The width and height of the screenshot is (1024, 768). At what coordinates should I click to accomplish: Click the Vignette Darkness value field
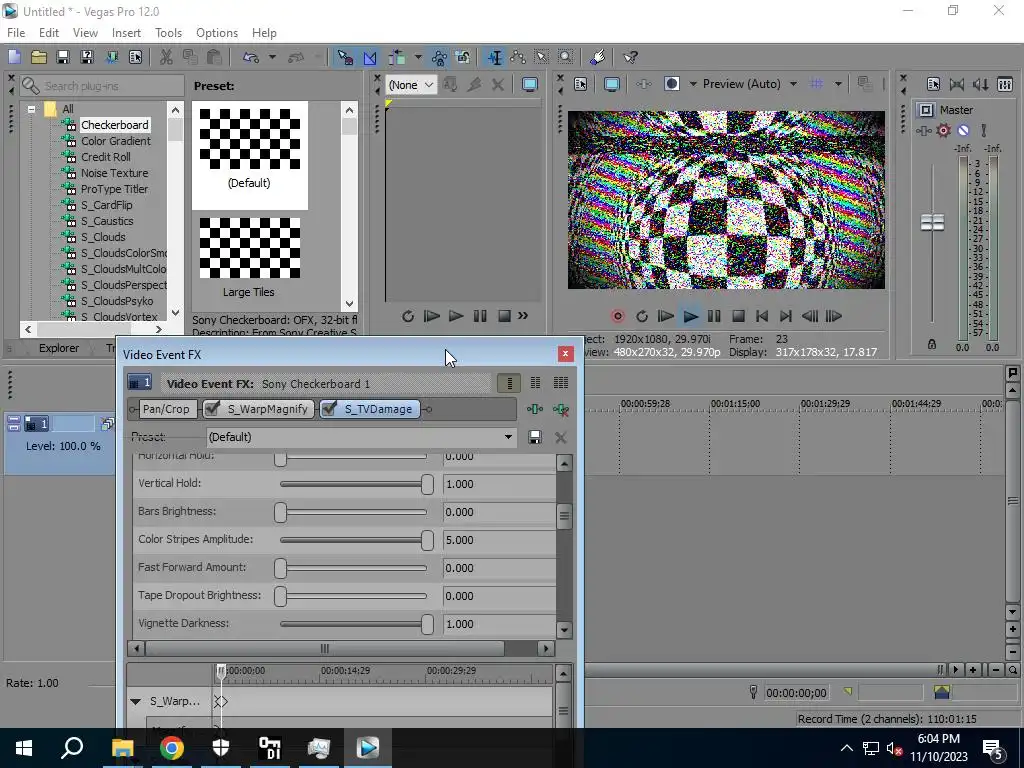[x=499, y=624]
